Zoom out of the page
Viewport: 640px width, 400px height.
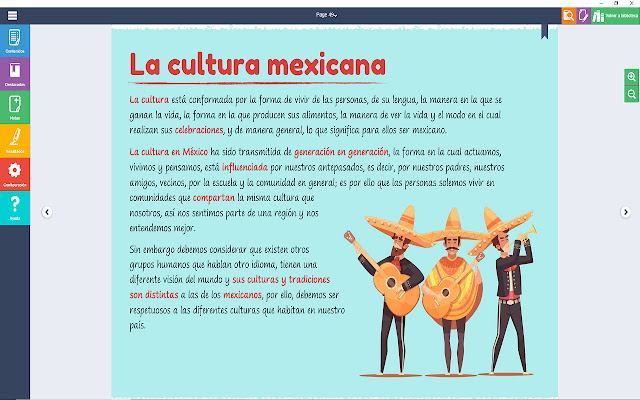(631, 94)
